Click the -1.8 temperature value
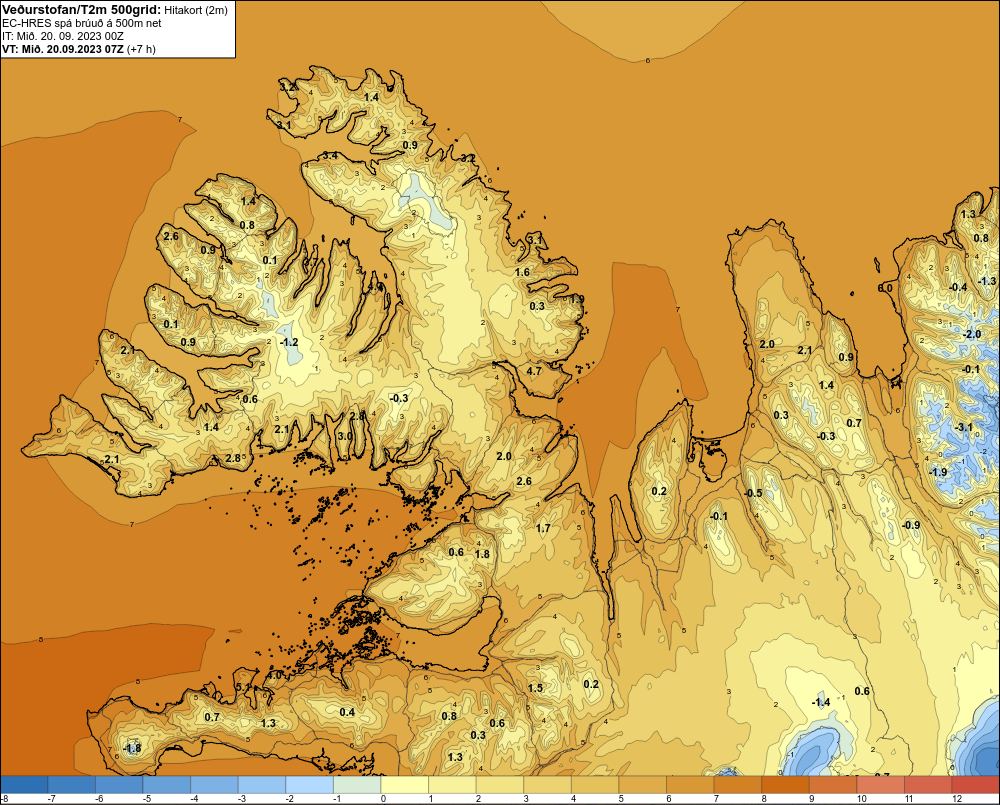1000x805 pixels. 131,748
